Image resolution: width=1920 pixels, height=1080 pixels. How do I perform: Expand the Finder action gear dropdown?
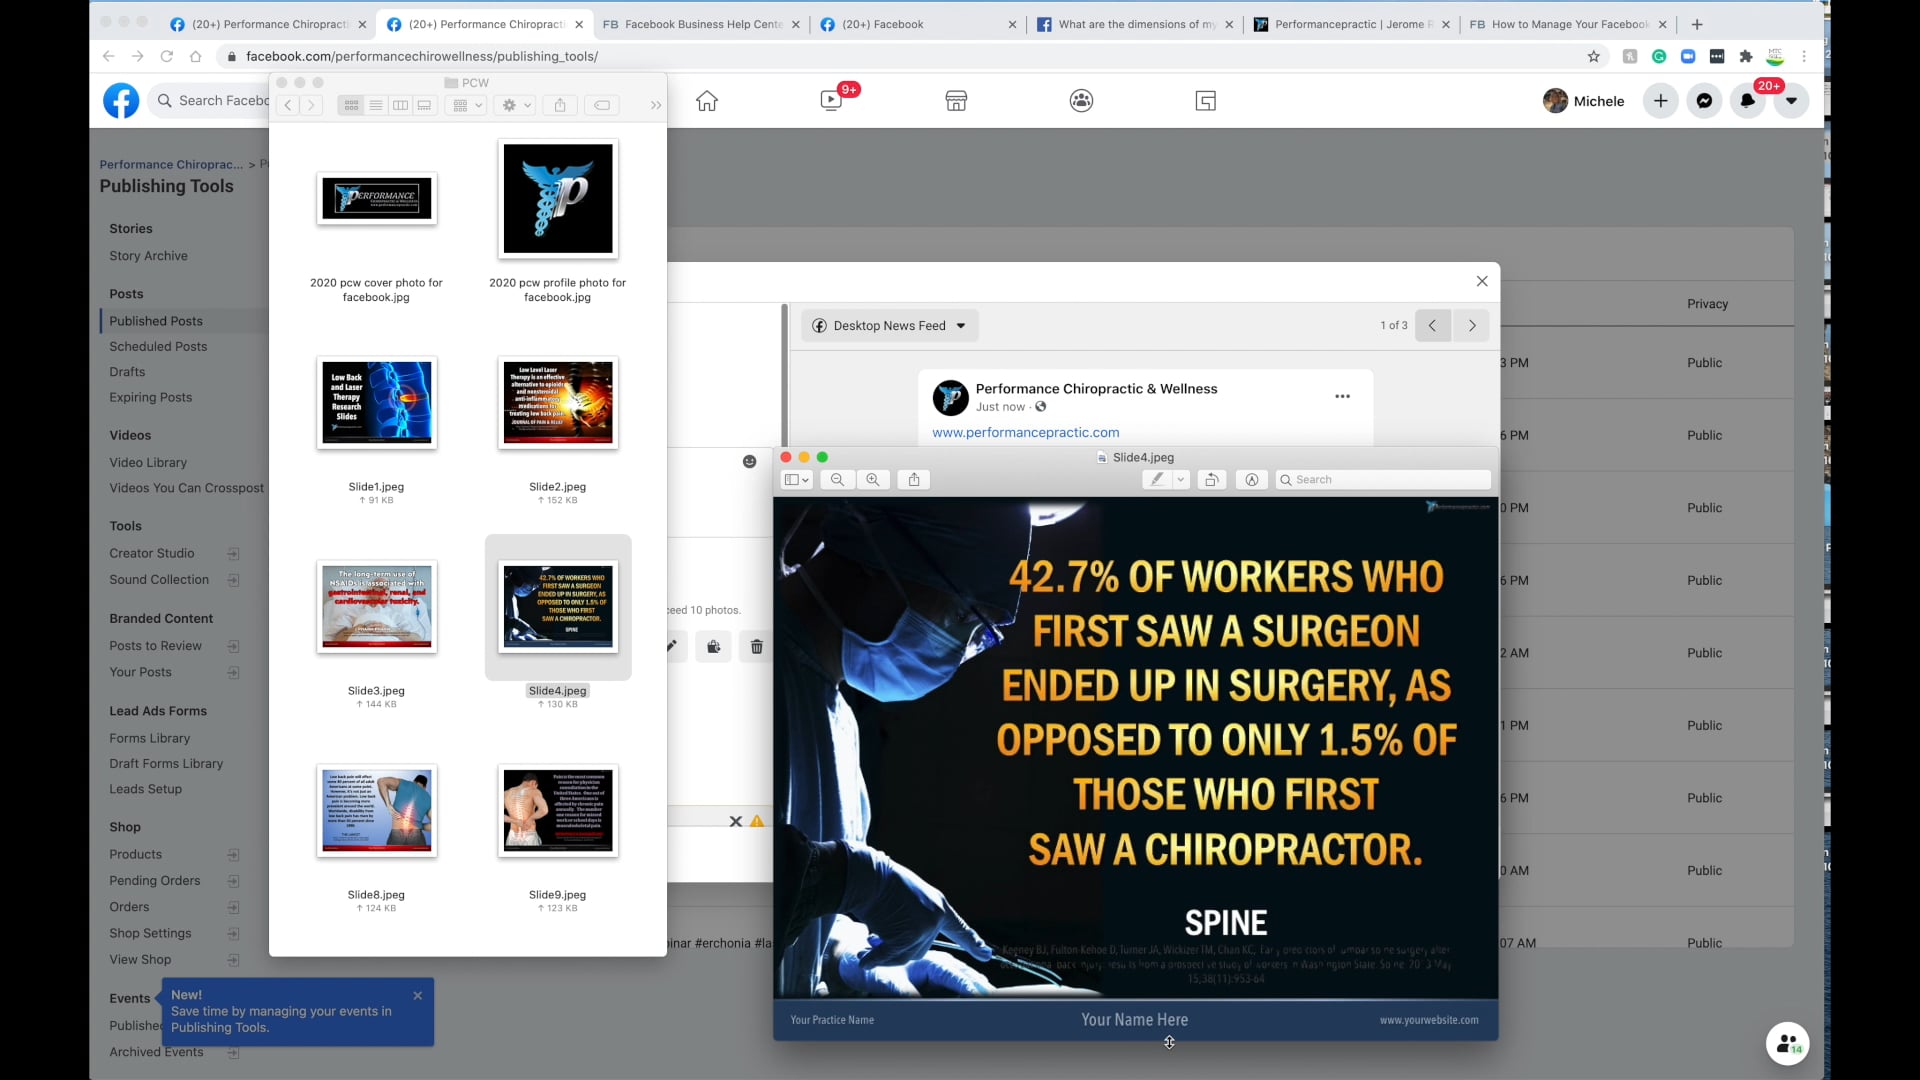pos(514,105)
